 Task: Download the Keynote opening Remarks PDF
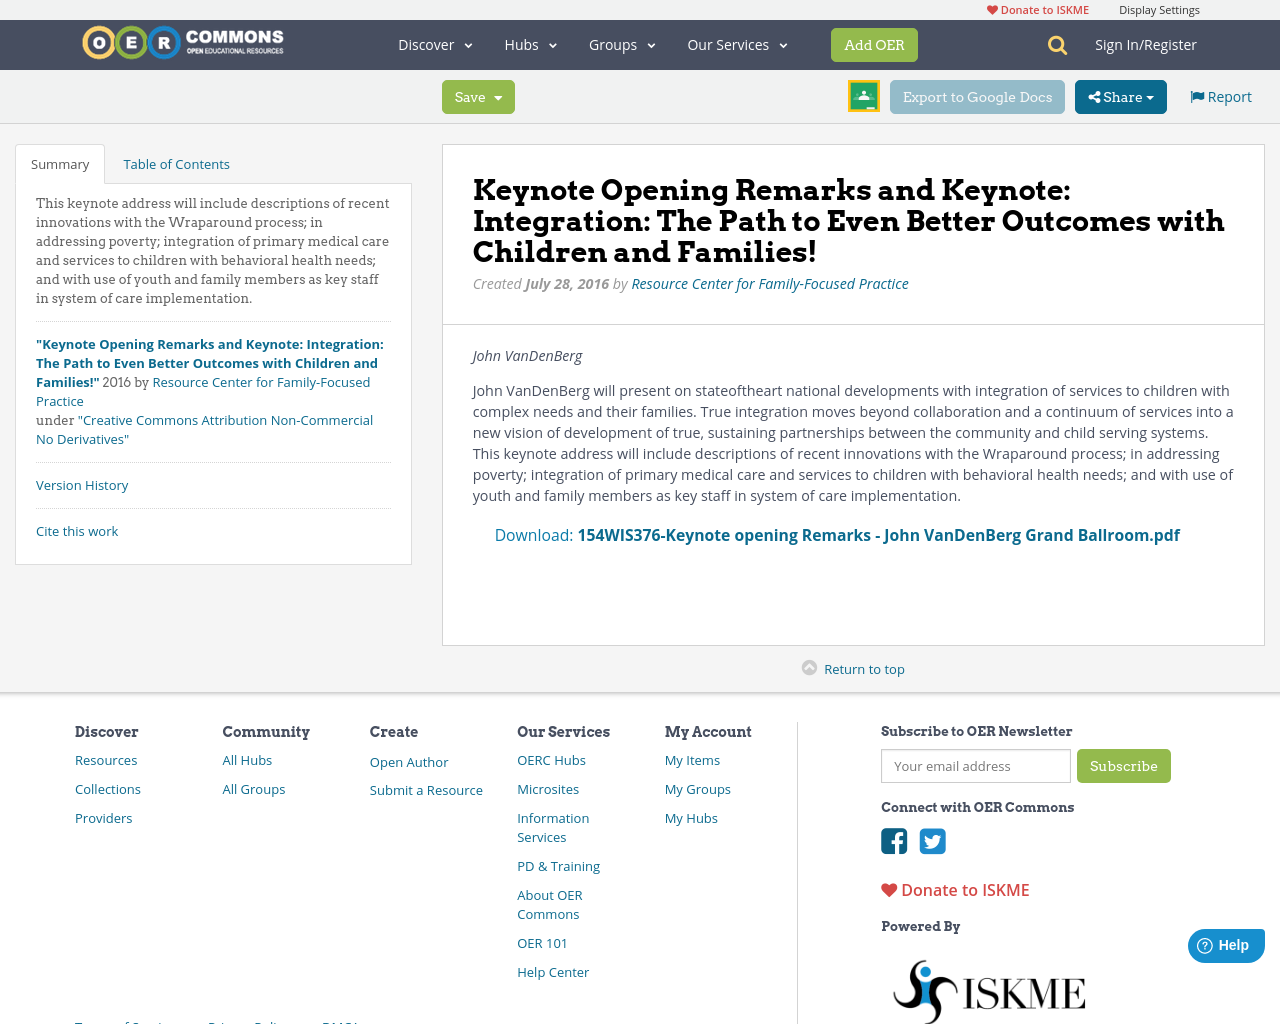pos(878,535)
